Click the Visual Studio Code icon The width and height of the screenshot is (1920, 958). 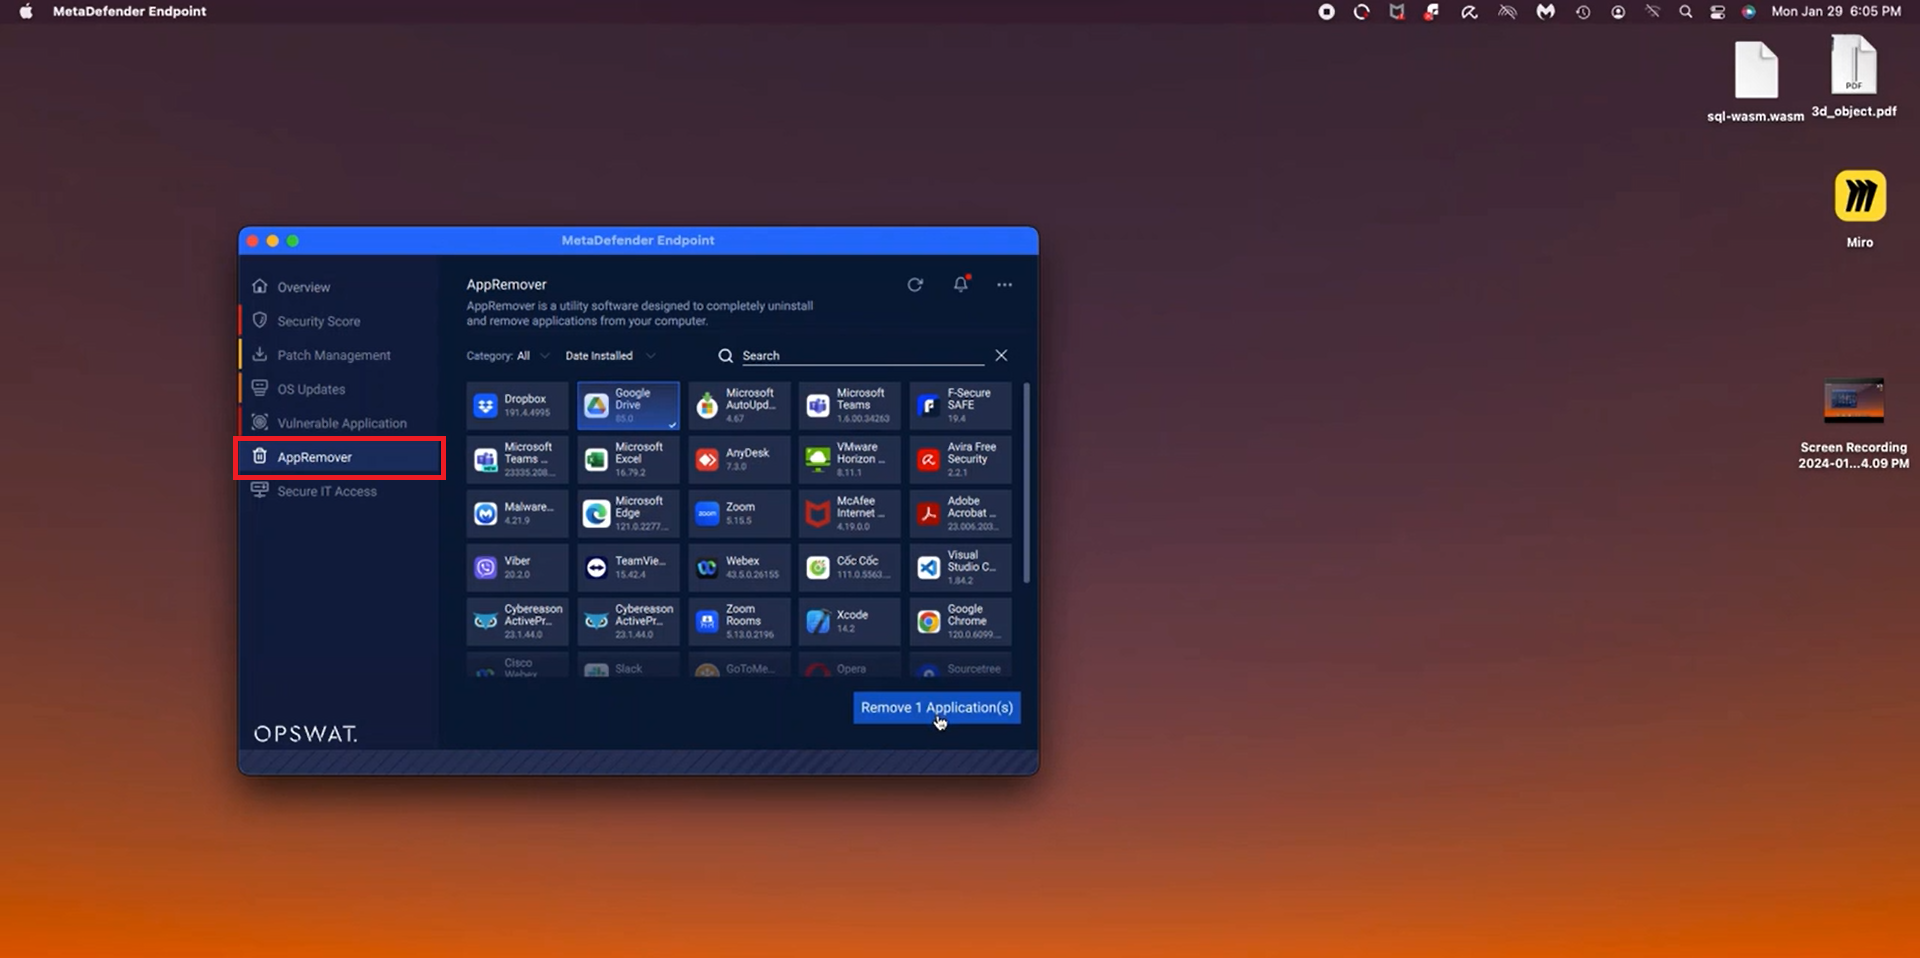[x=929, y=568]
